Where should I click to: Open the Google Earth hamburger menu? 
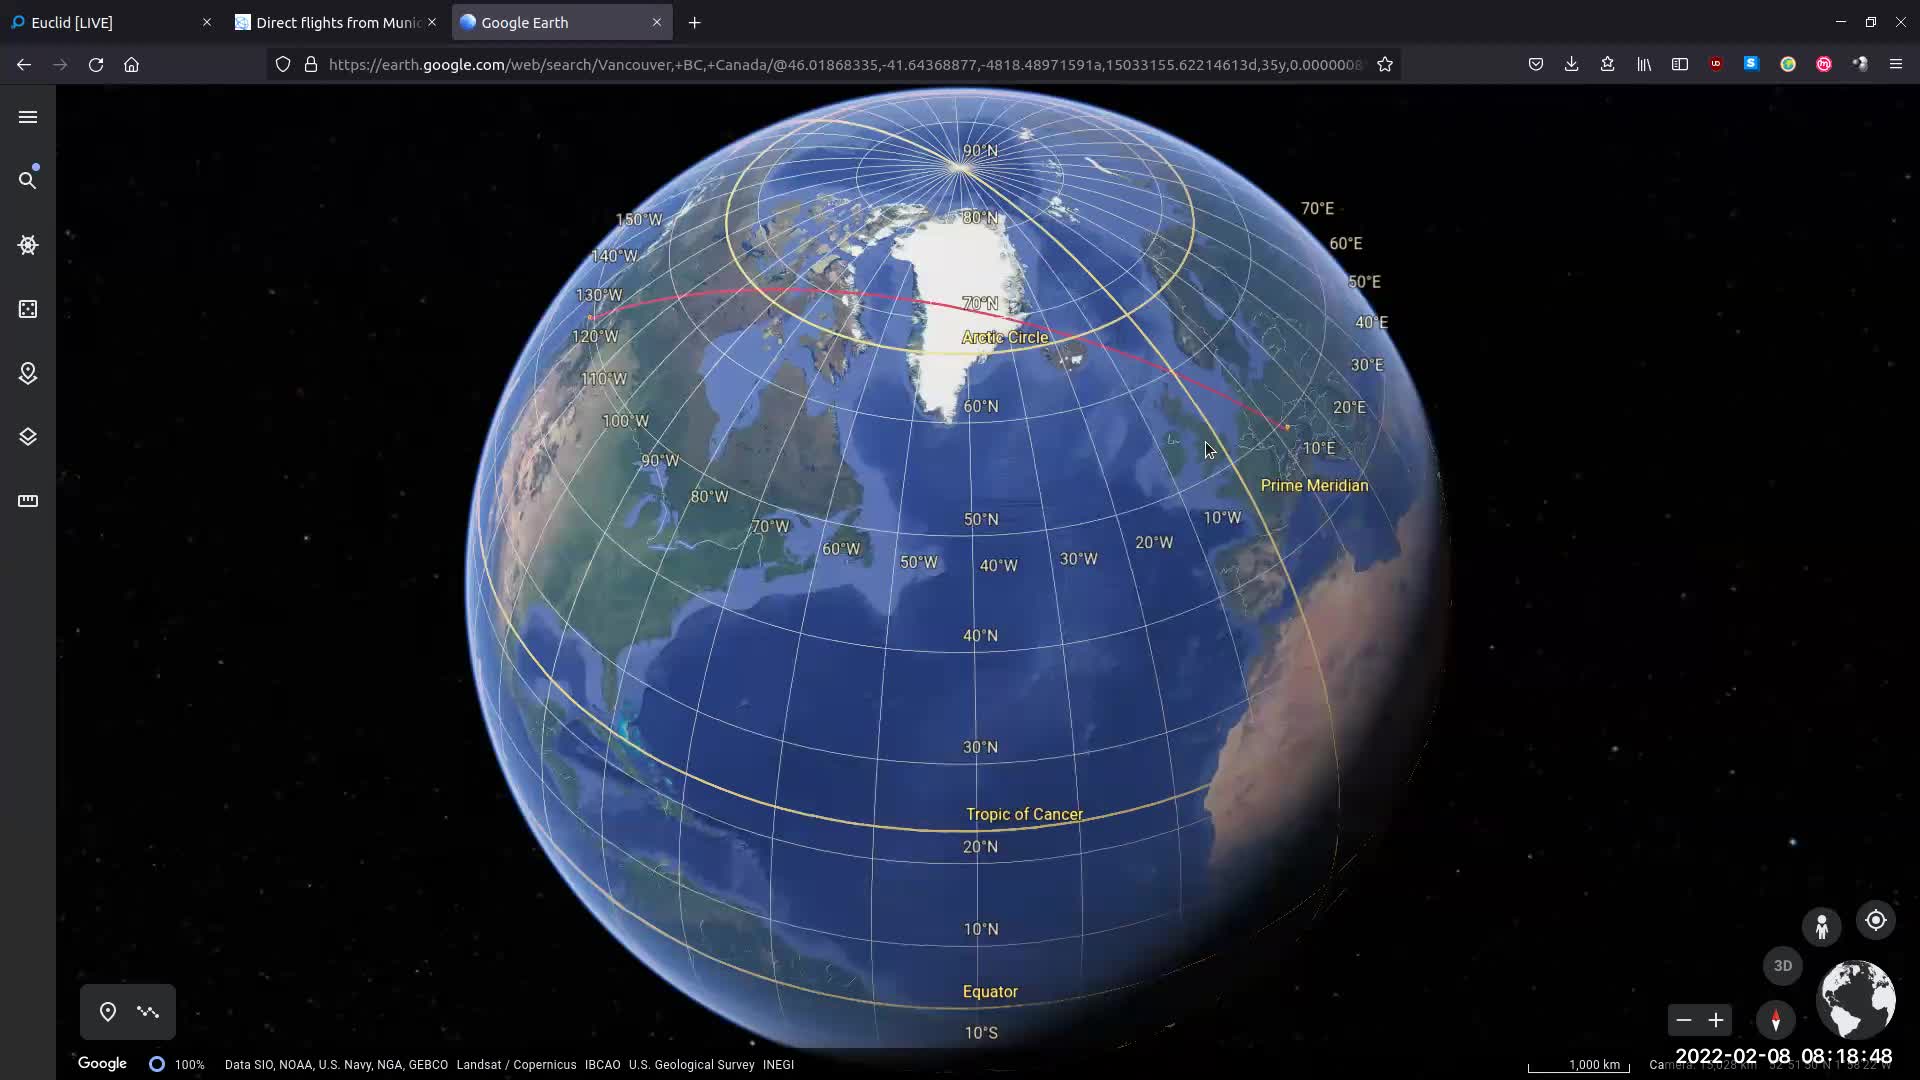tap(28, 117)
